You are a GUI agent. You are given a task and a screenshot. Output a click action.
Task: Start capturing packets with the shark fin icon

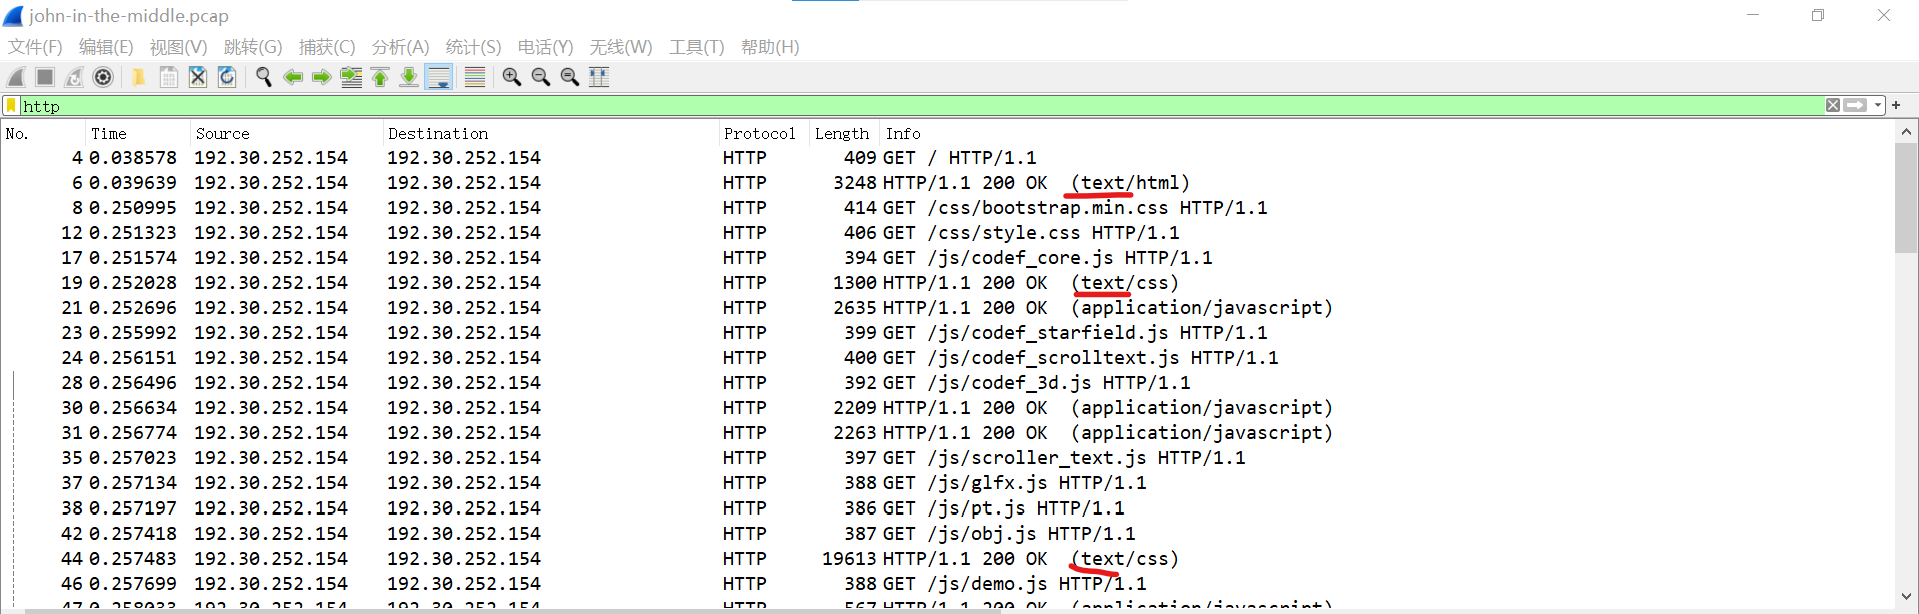tap(16, 77)
